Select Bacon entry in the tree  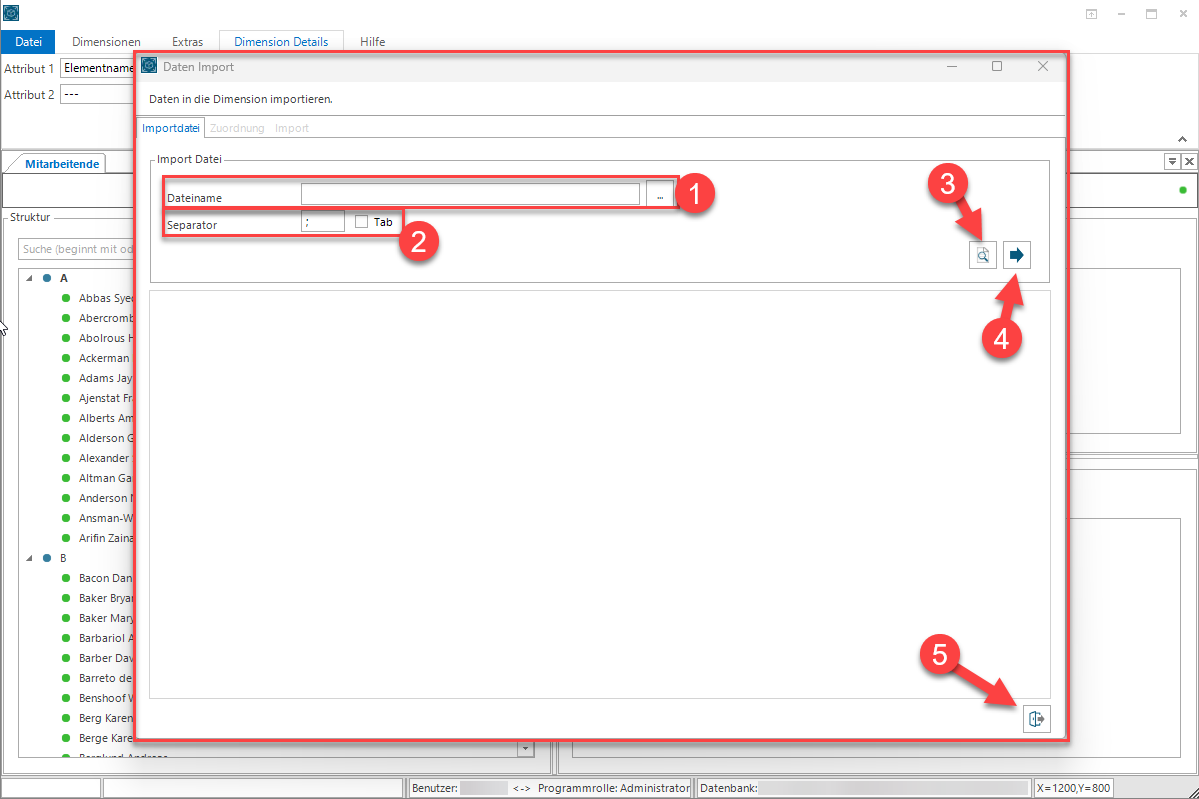coord(106,578)
